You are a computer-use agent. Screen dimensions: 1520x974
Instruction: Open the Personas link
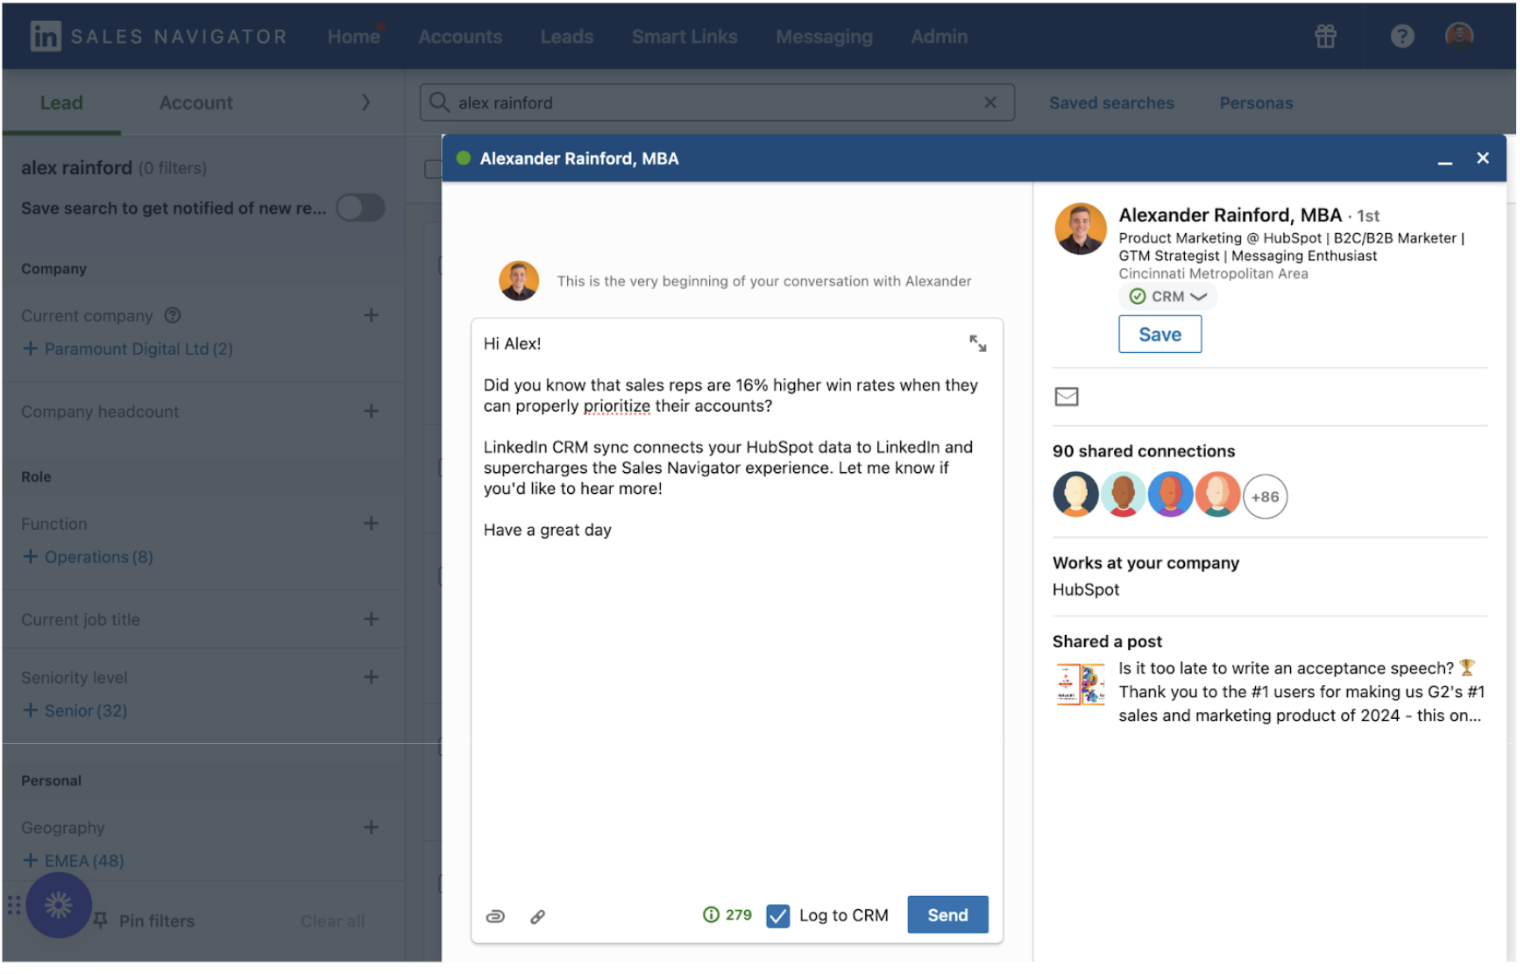pos(1256,103)
